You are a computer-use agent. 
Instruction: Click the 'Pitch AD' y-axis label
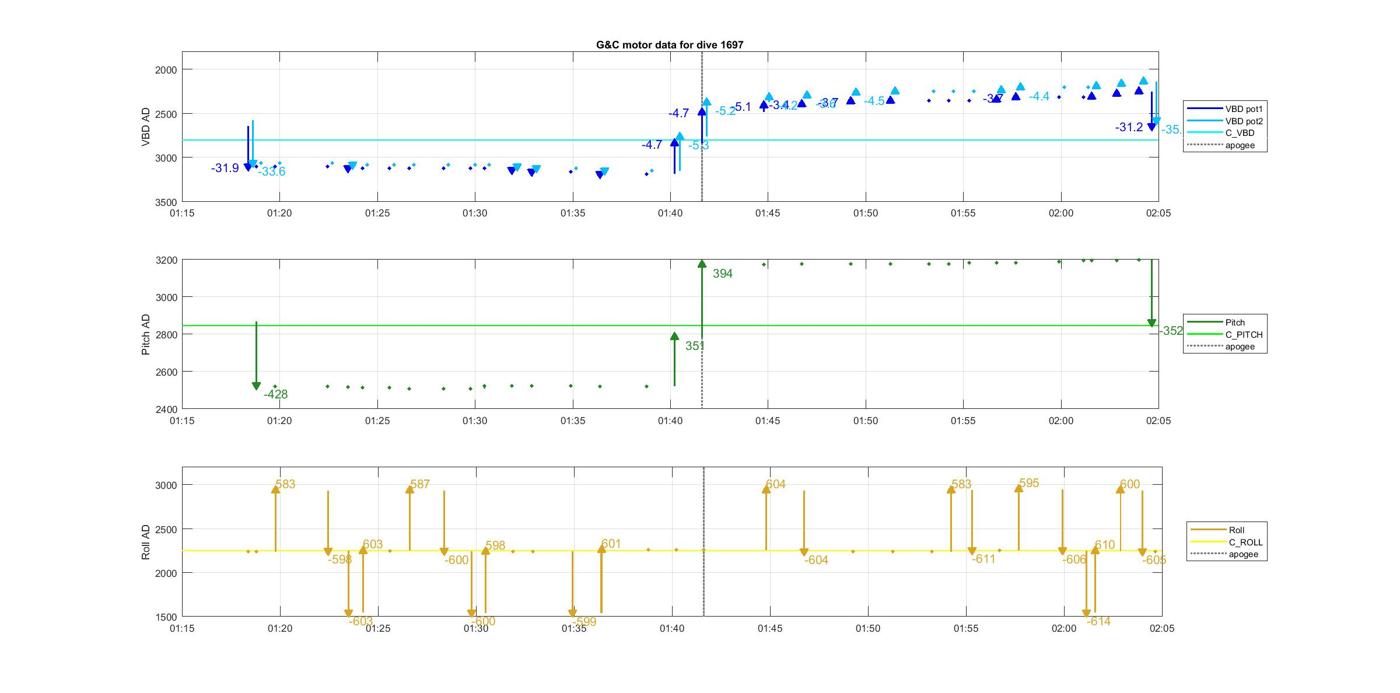pyautogui.click(x=146, y=335)
